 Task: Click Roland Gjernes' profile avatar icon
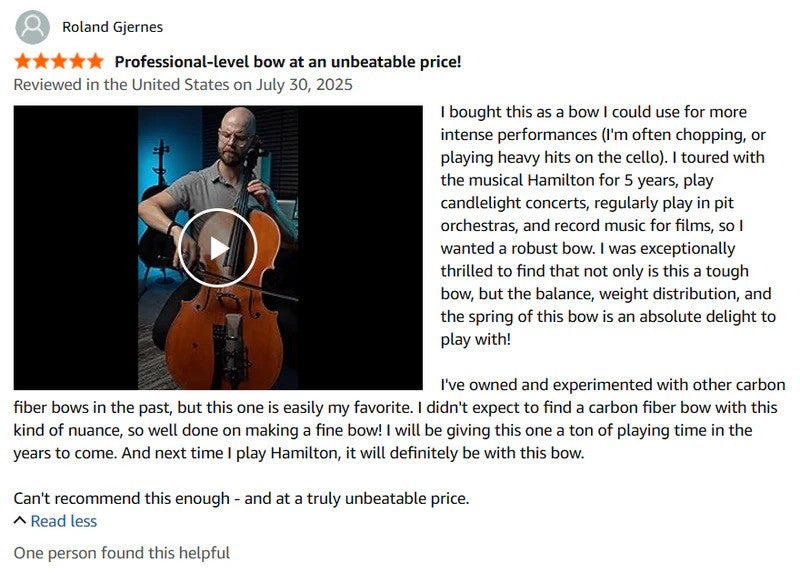pos(33,27)
